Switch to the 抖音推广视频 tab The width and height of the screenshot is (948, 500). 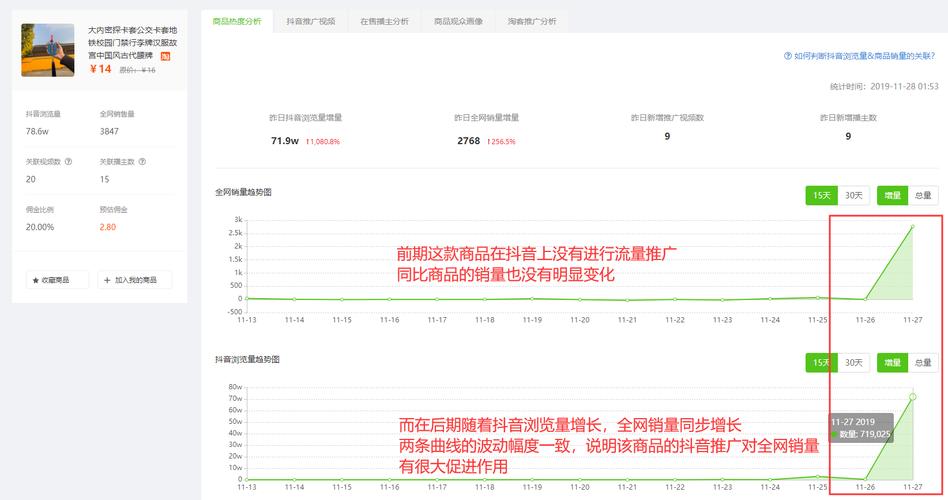311,21
